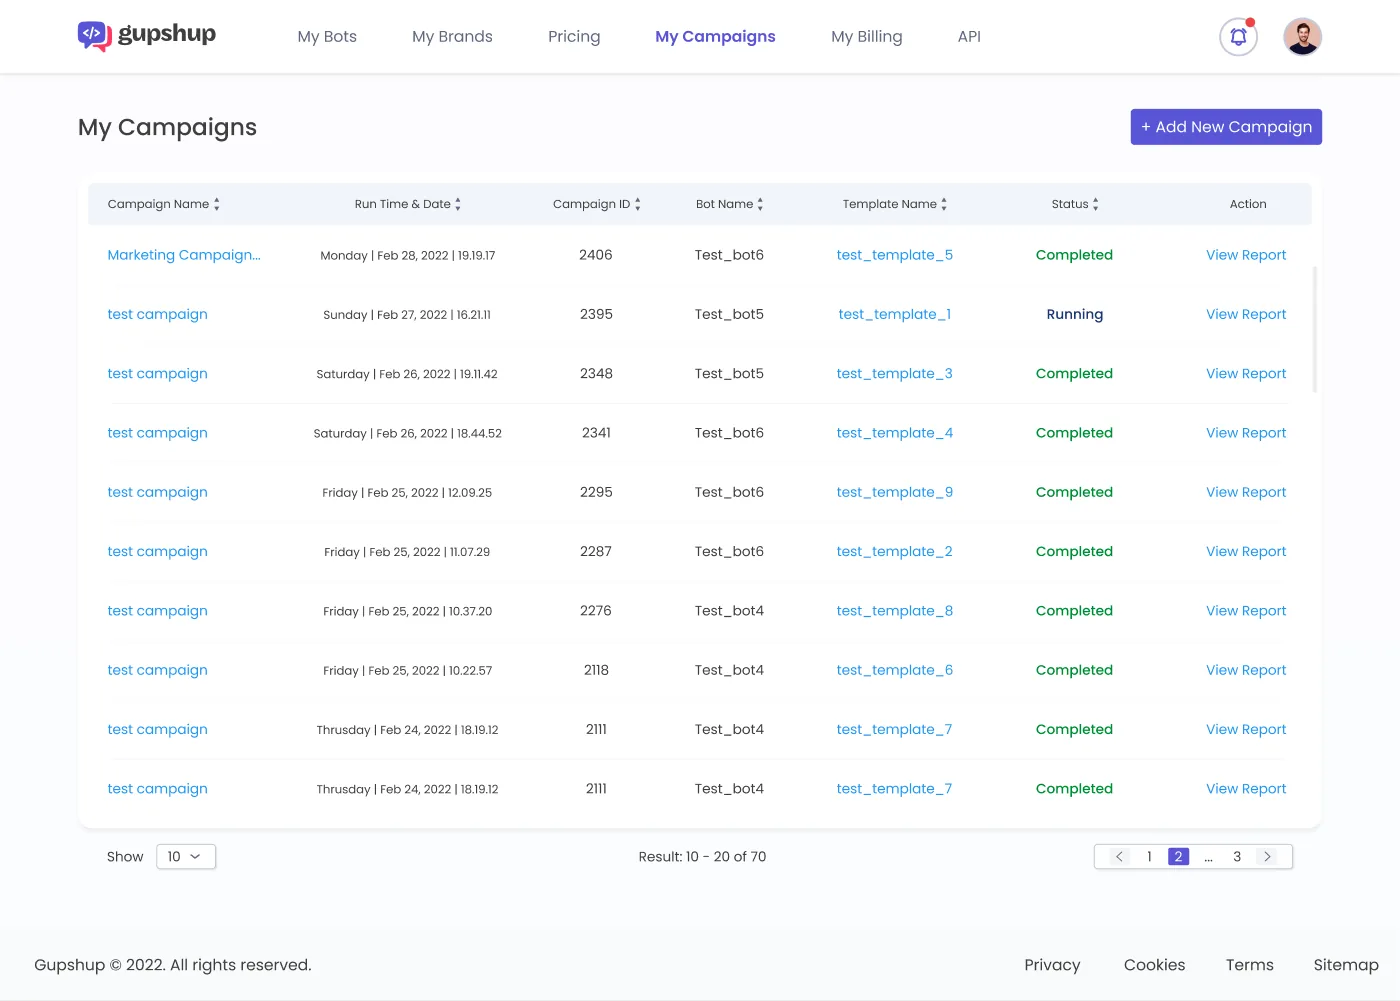Screen dimensions: 1400x1001
Task: Open Pricing tab
Action: coord(574,37)
